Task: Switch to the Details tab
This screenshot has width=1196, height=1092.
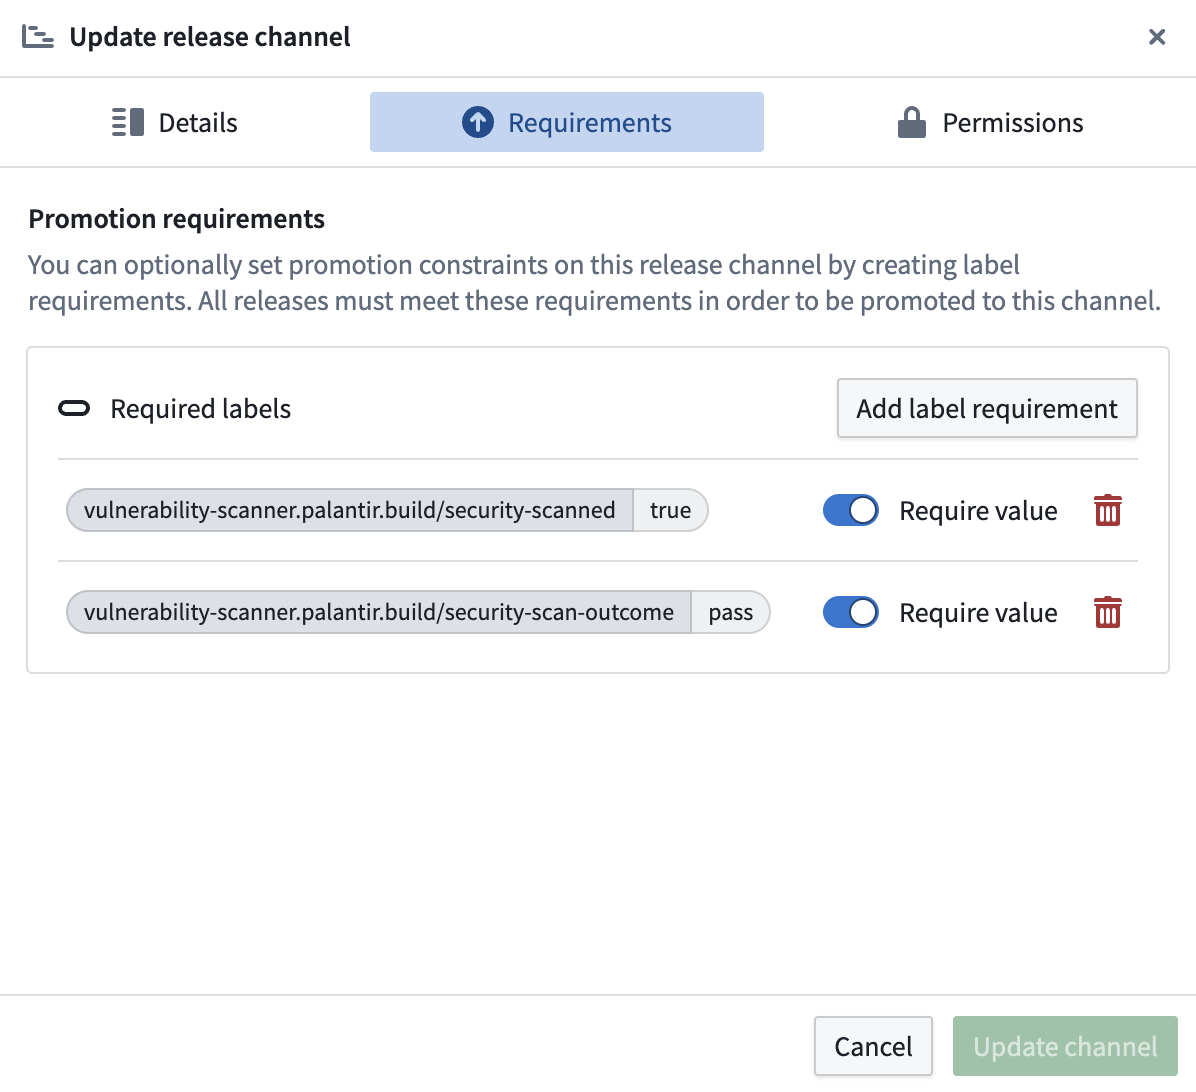Action: click(x=175, y=122)
